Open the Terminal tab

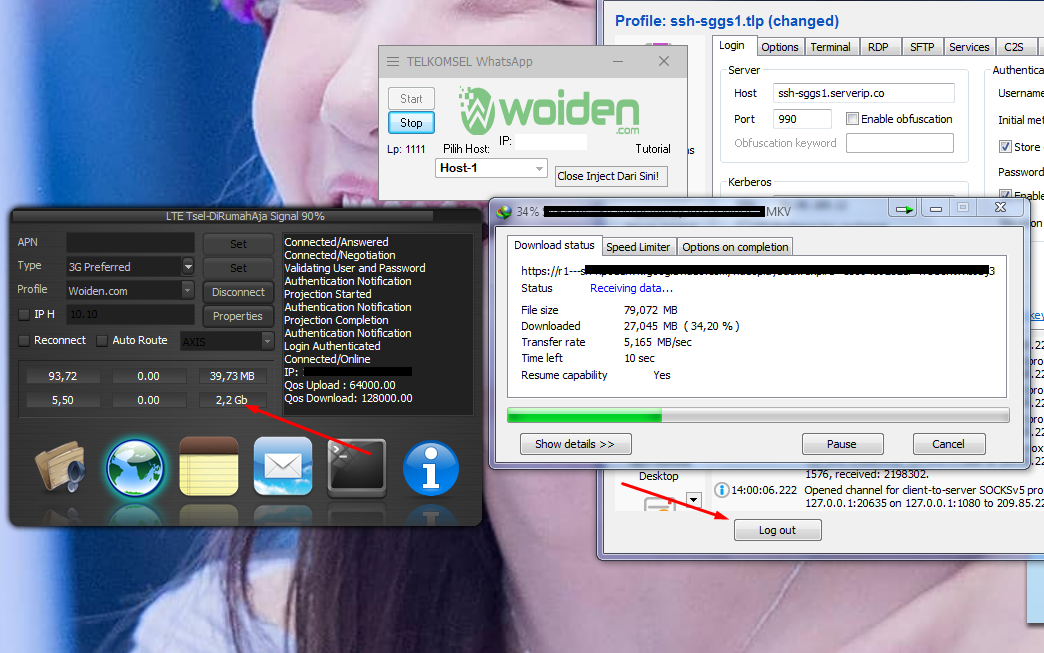click(x=830, y=47)
